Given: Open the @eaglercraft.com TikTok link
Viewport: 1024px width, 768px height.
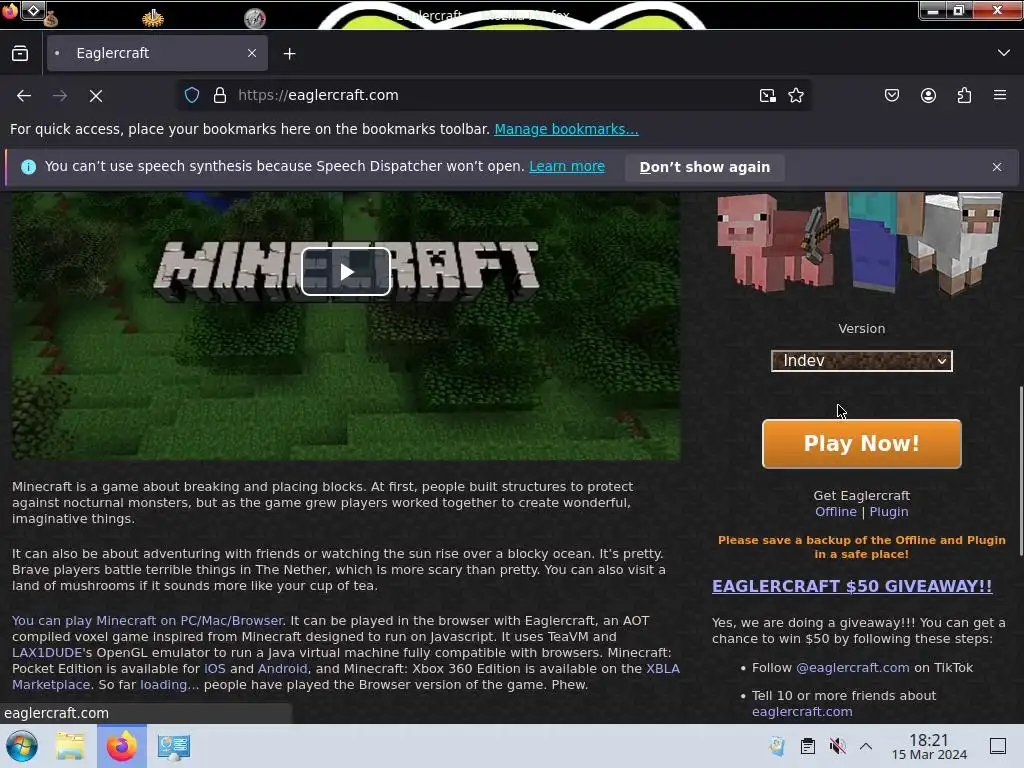Looking at the screenshot, I should coord(852,667).
